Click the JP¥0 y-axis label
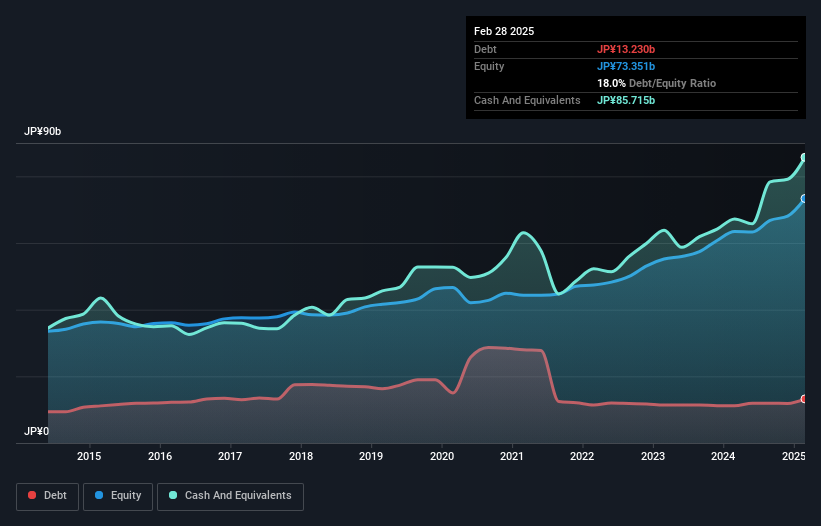The height and width of the screenshot is (526, 821). coord(37,431)
